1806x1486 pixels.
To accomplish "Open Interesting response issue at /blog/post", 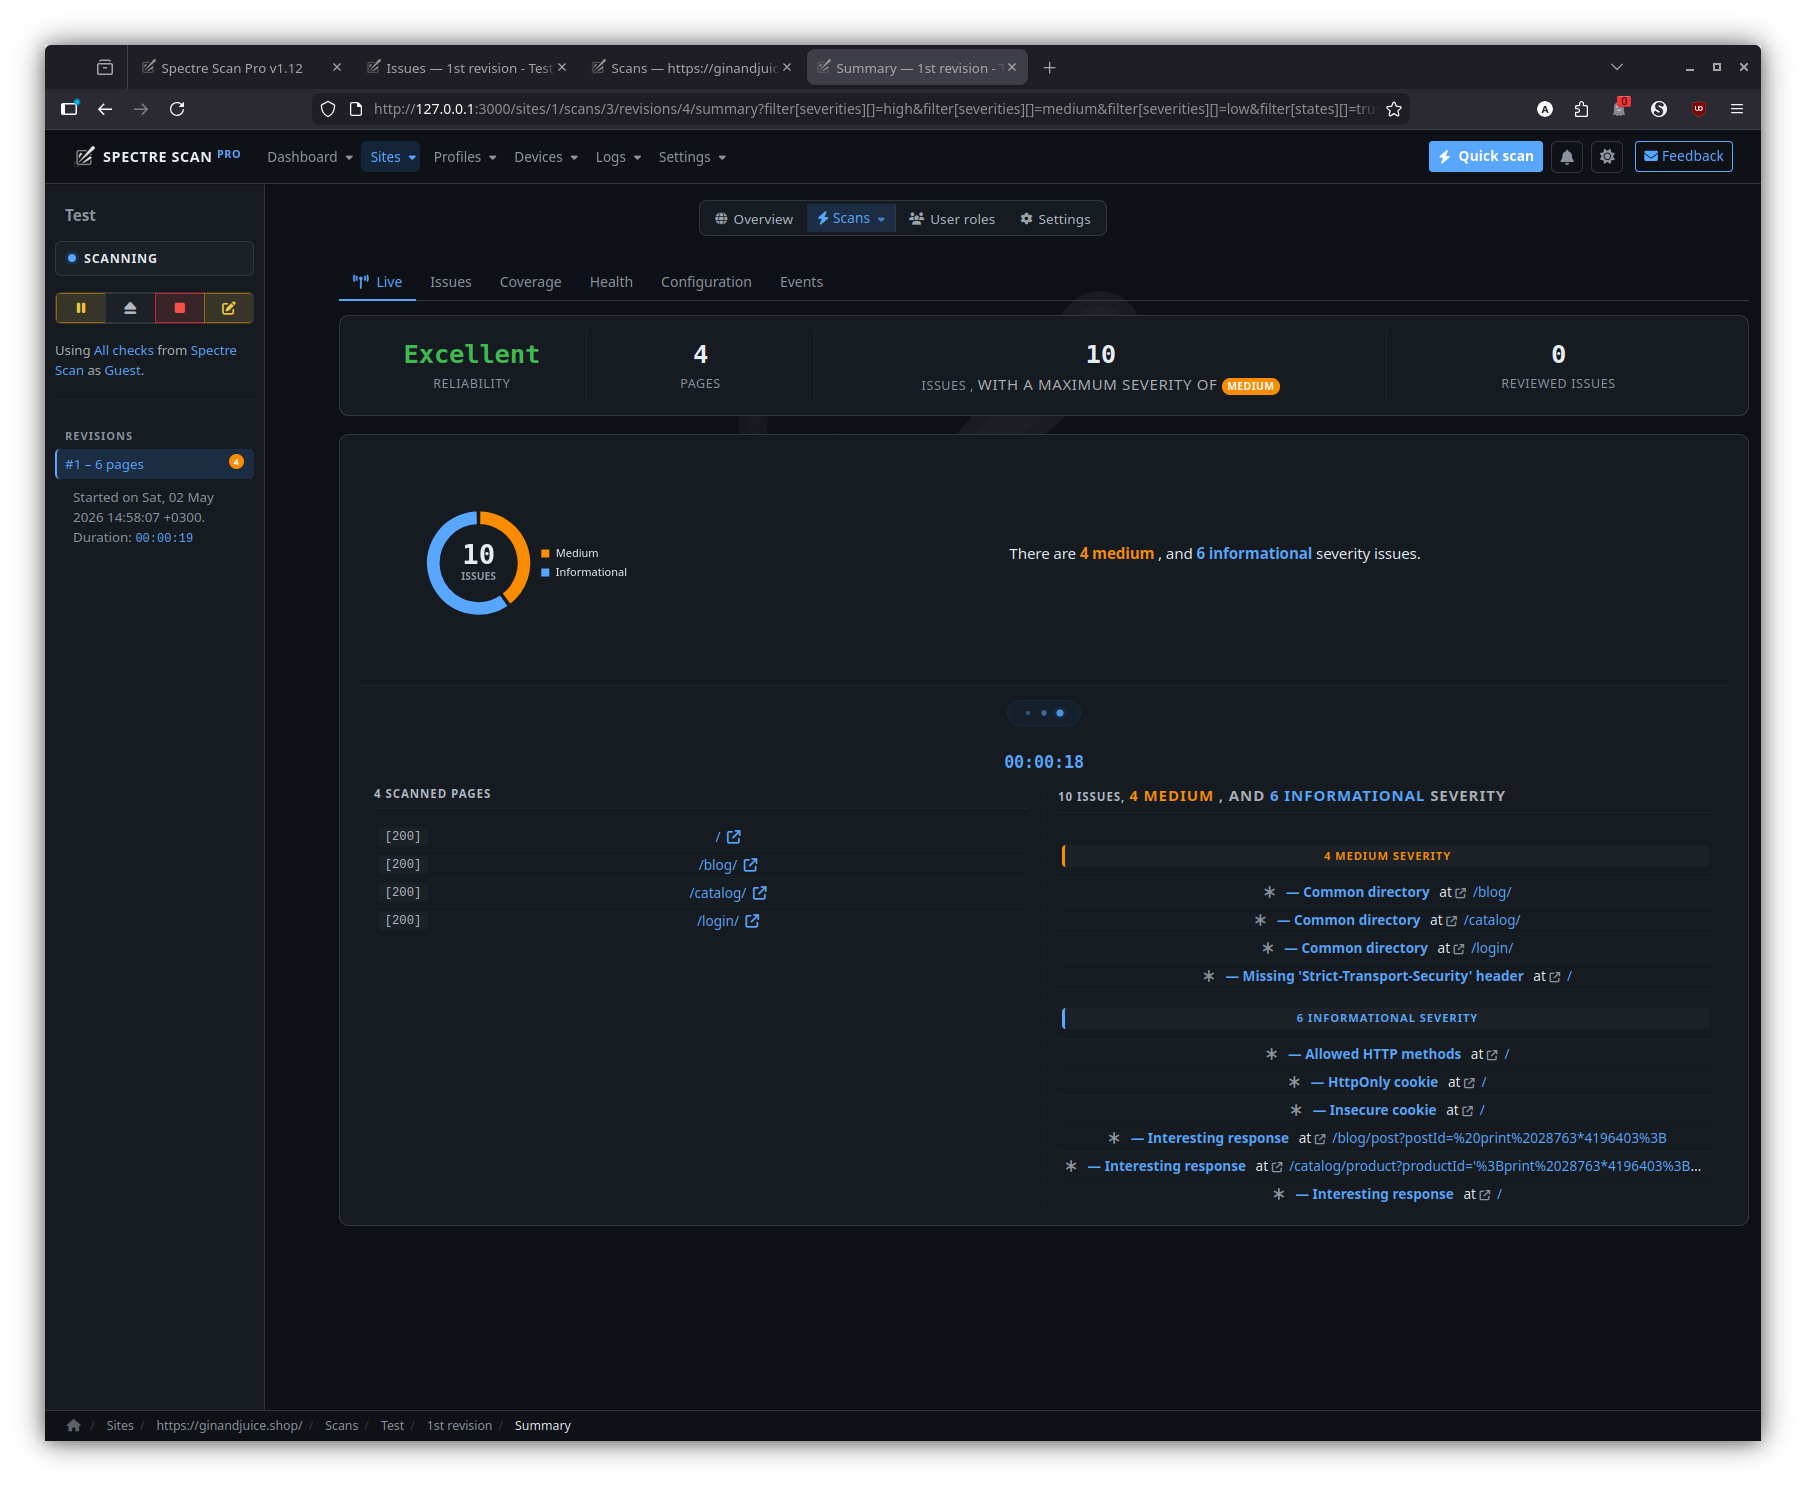I will click(1218, 1138).
